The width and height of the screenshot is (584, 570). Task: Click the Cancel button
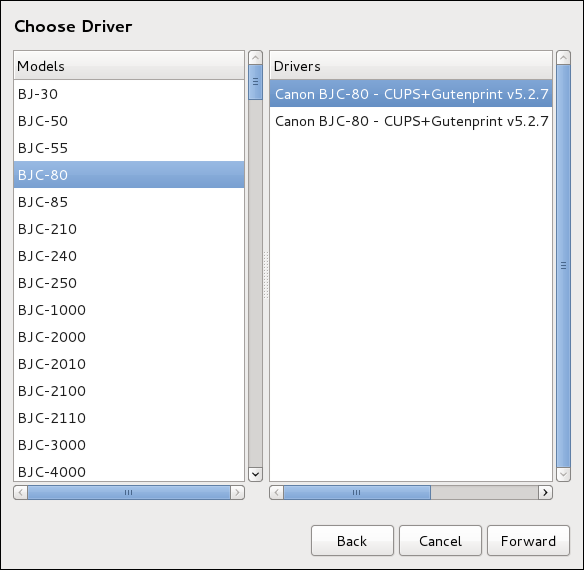tap(440, 541)
